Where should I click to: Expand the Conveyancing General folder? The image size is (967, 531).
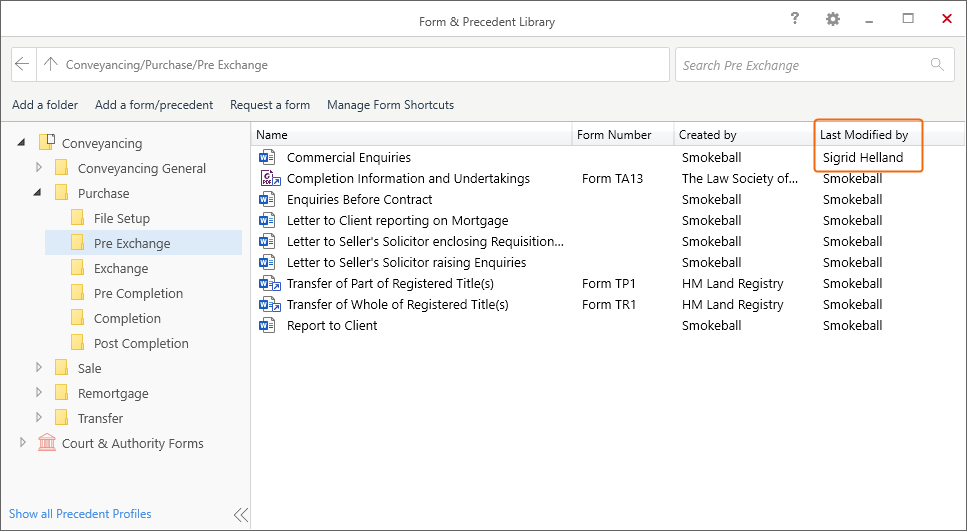(39, 167)
